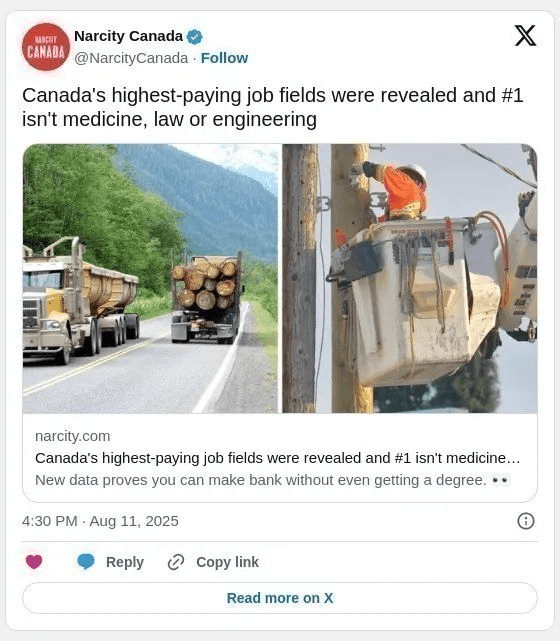Click the Copy link text
This screenshot has width=560, height=641.
tap(227, 562)
